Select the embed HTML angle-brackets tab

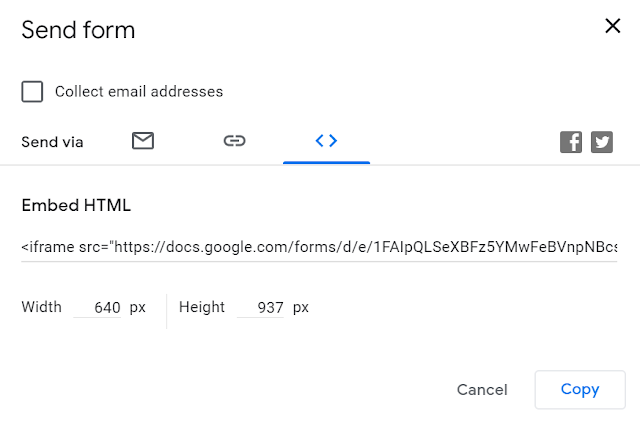(x=327, y=141)
